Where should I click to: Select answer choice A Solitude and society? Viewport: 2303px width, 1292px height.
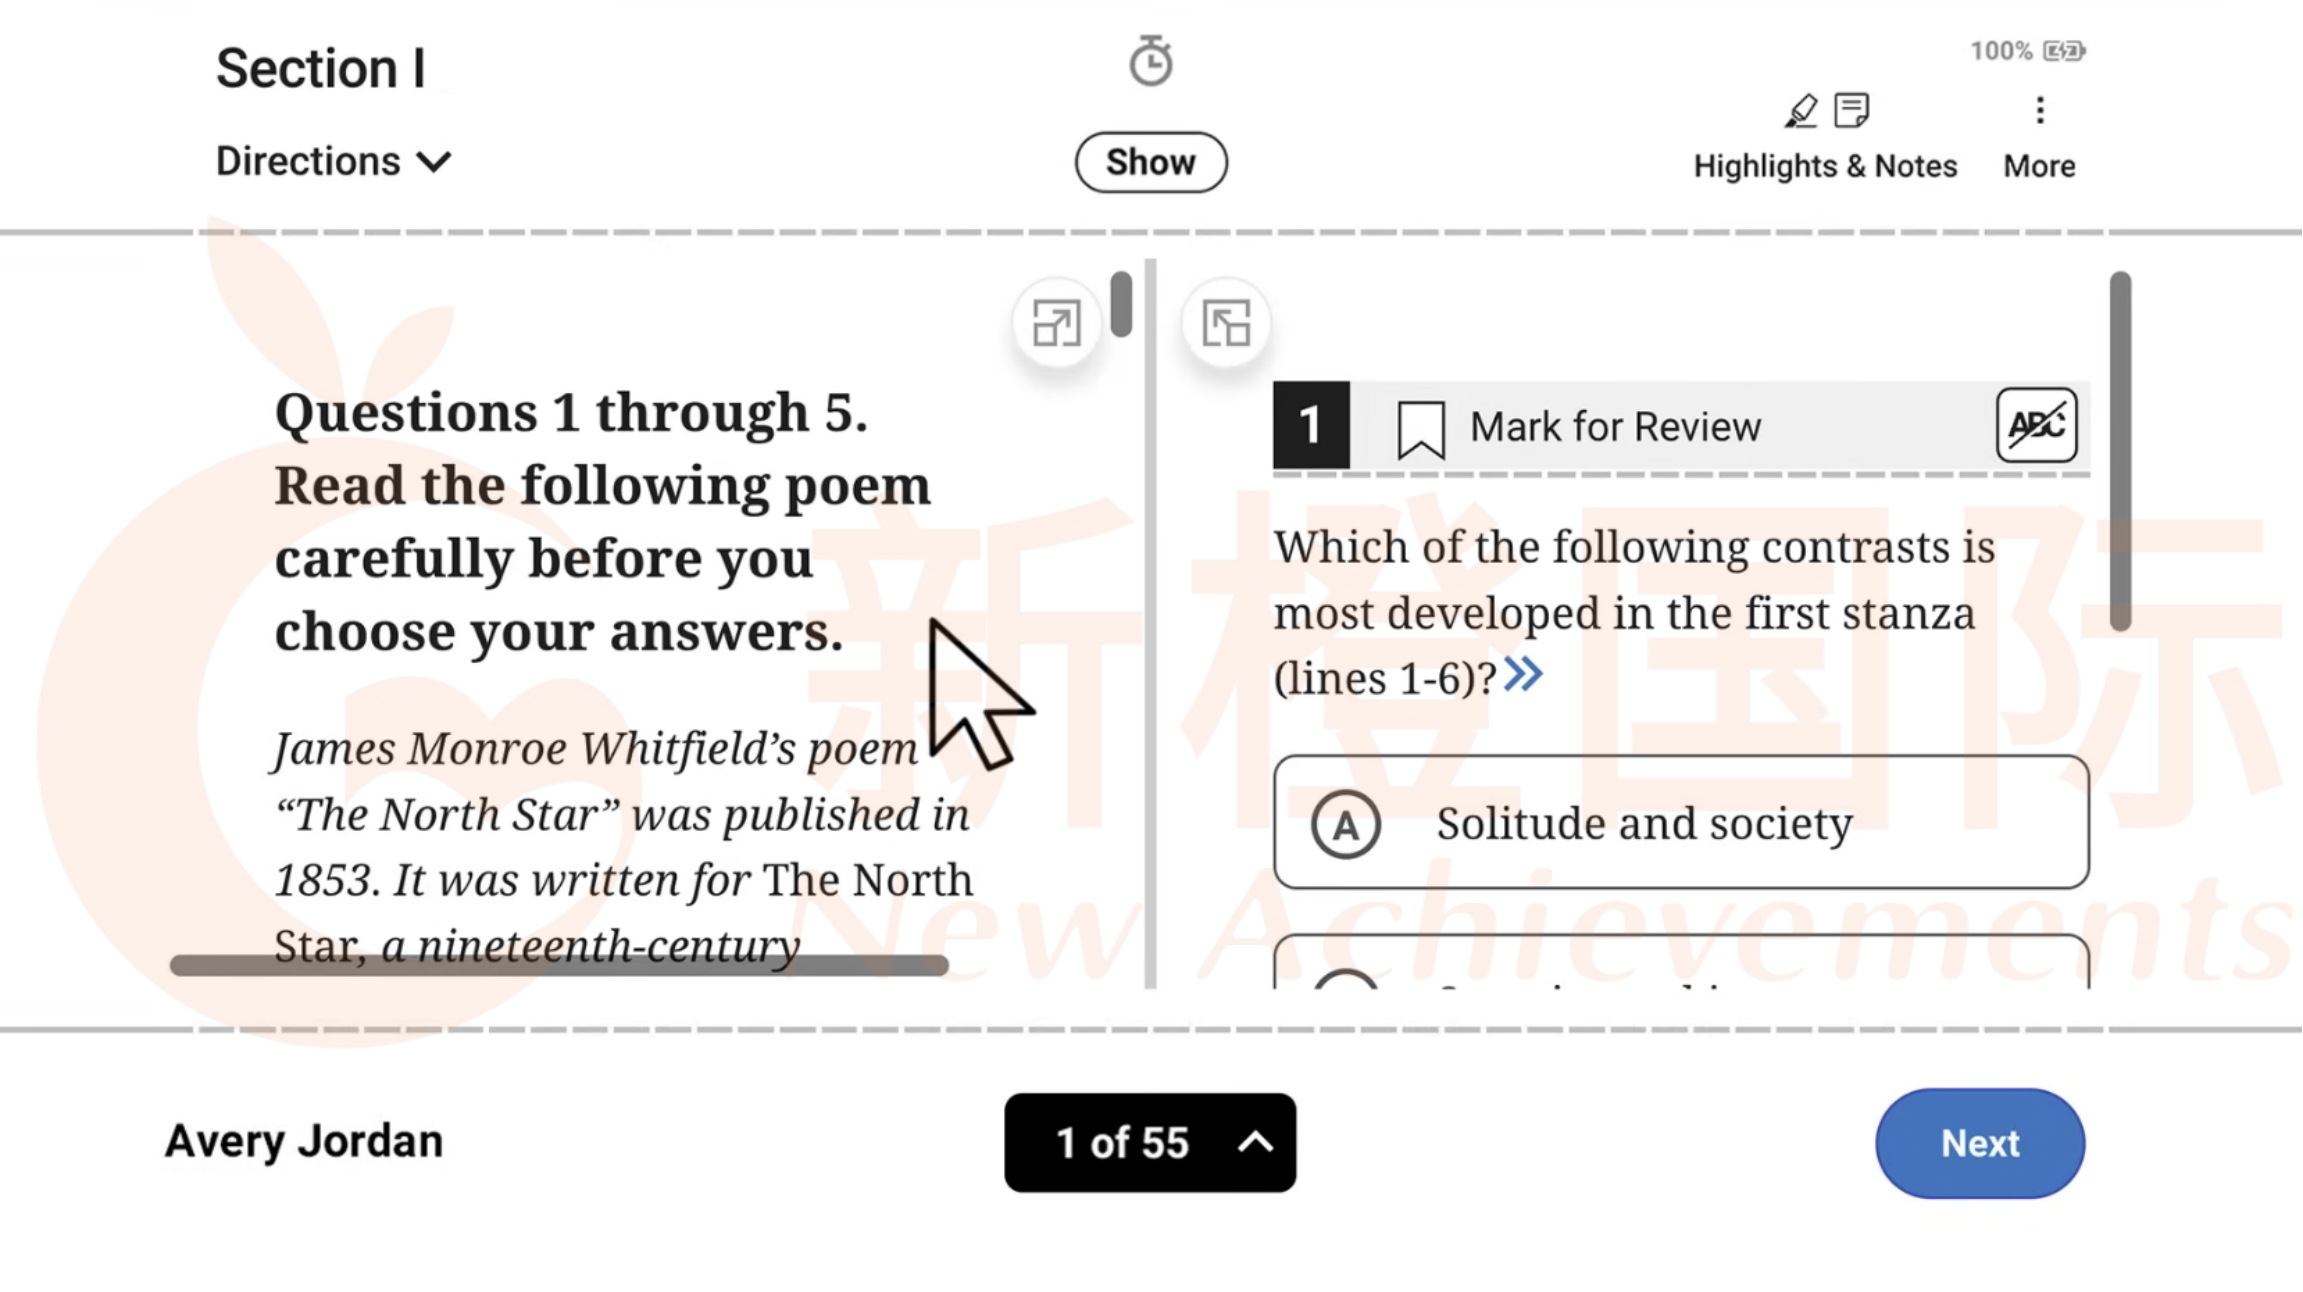point(1681,822)
